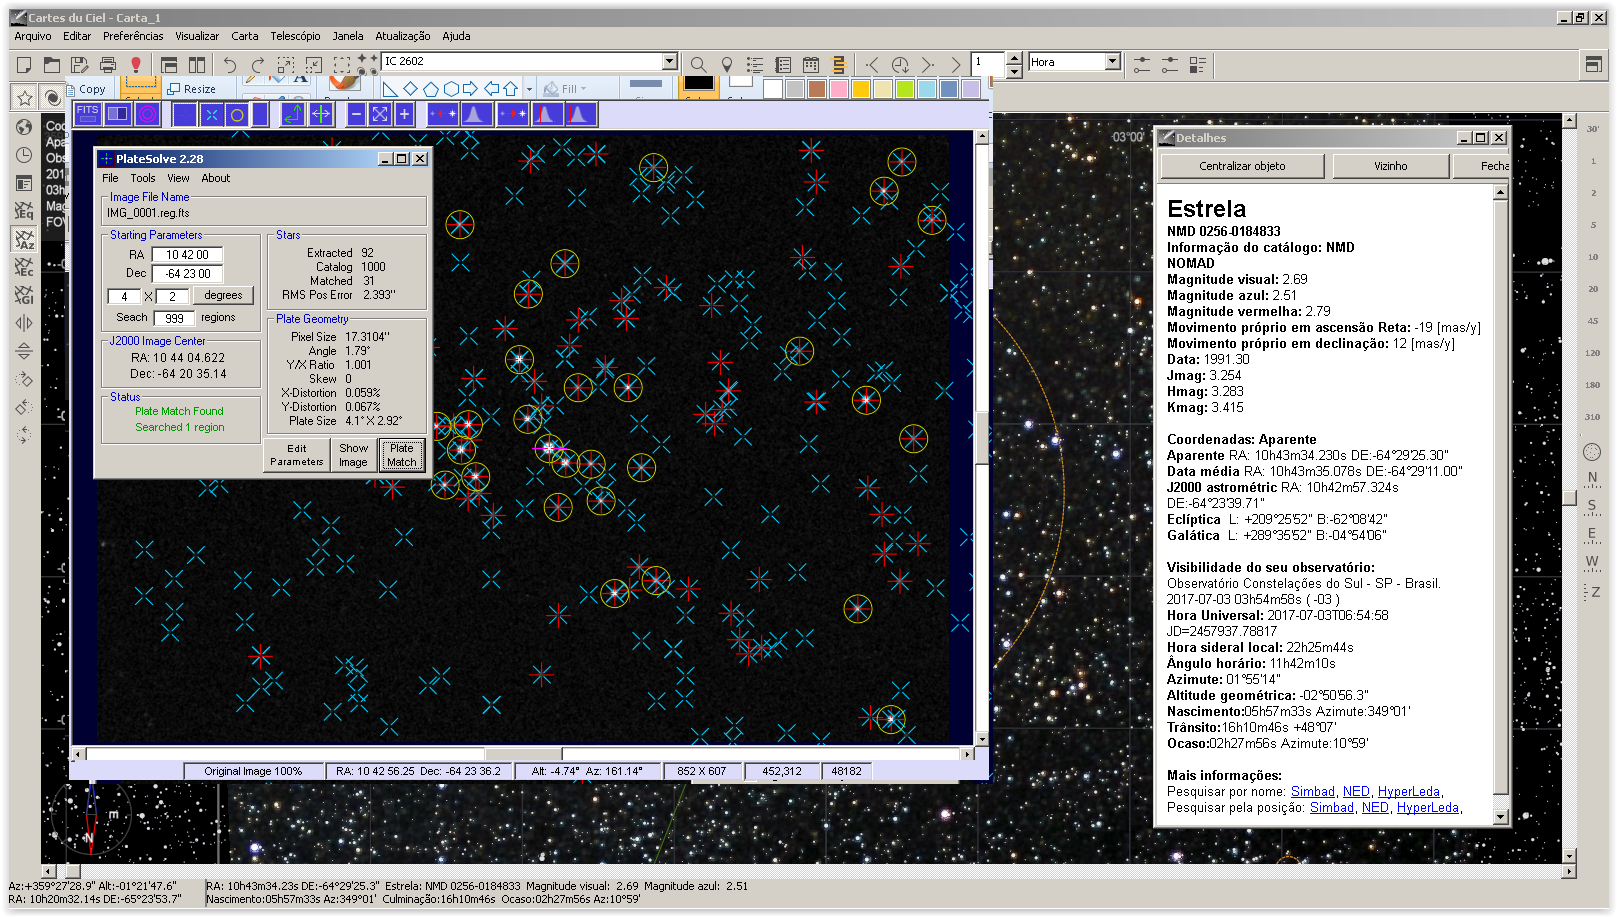This screenshot has width=1617, height=917.
Task: Switch to azimuthal coordinates (Az) grid
Action: tap(24, 239)
